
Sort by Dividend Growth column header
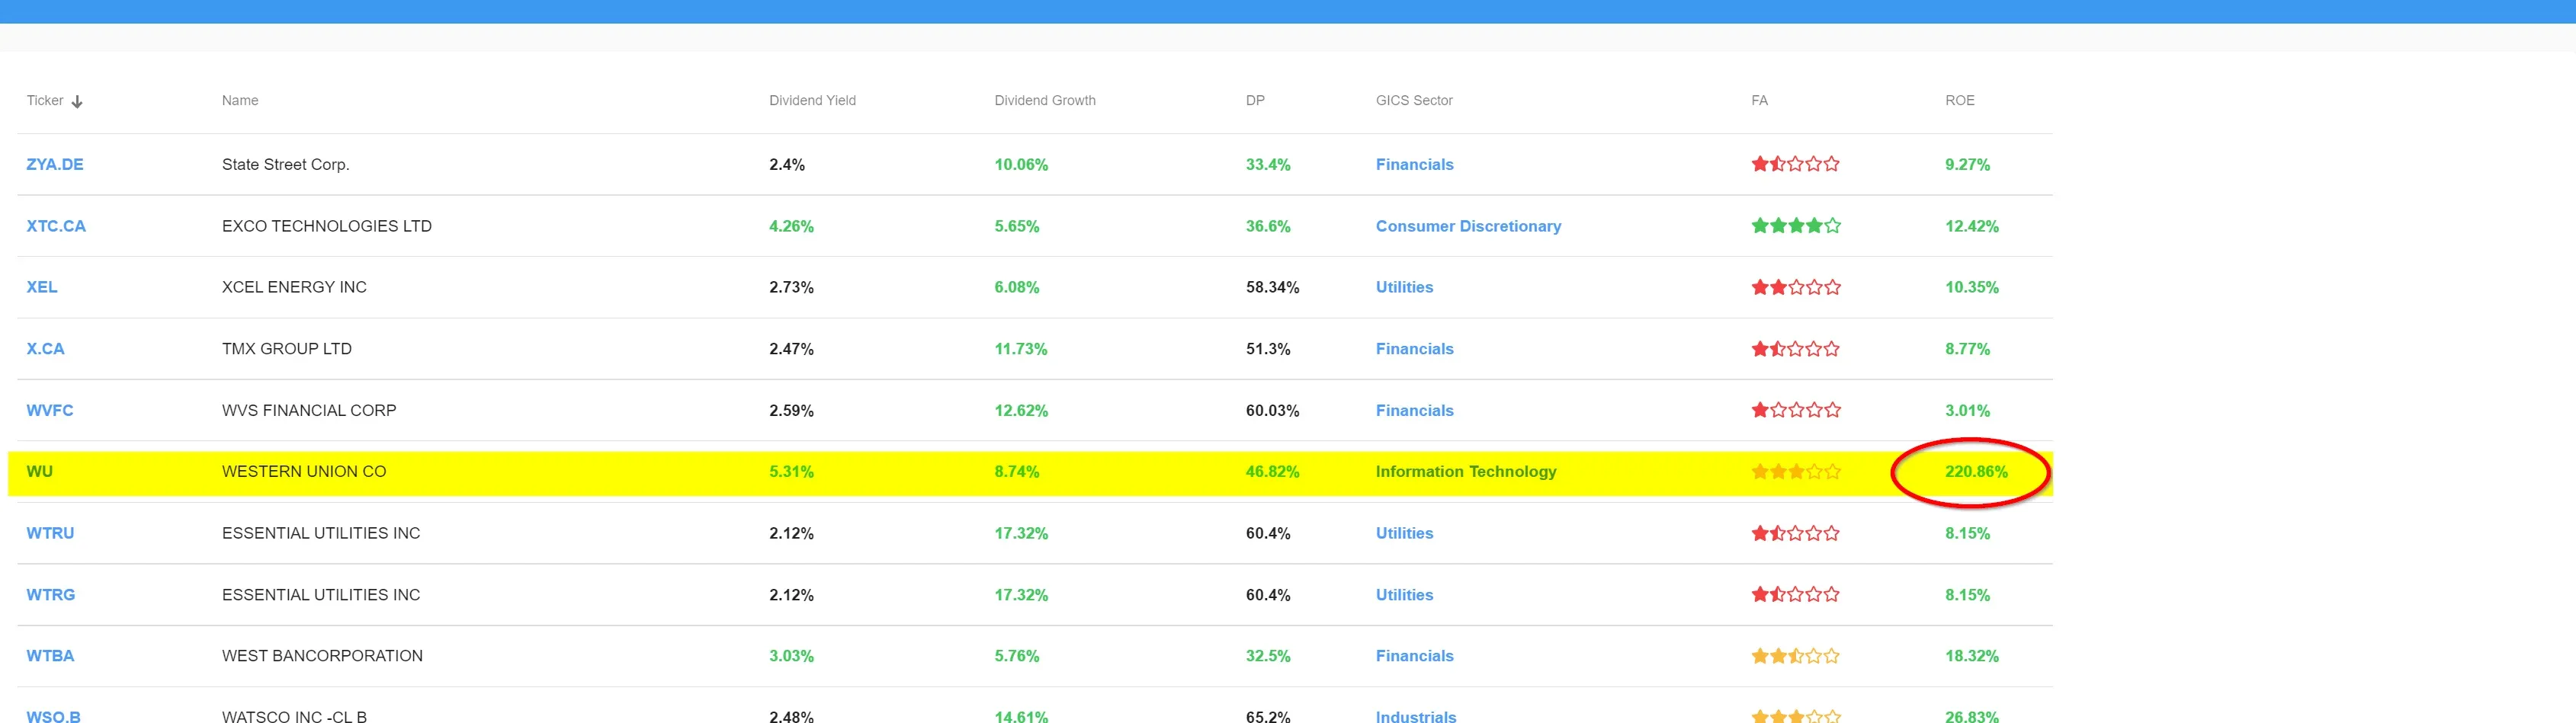1044,100
